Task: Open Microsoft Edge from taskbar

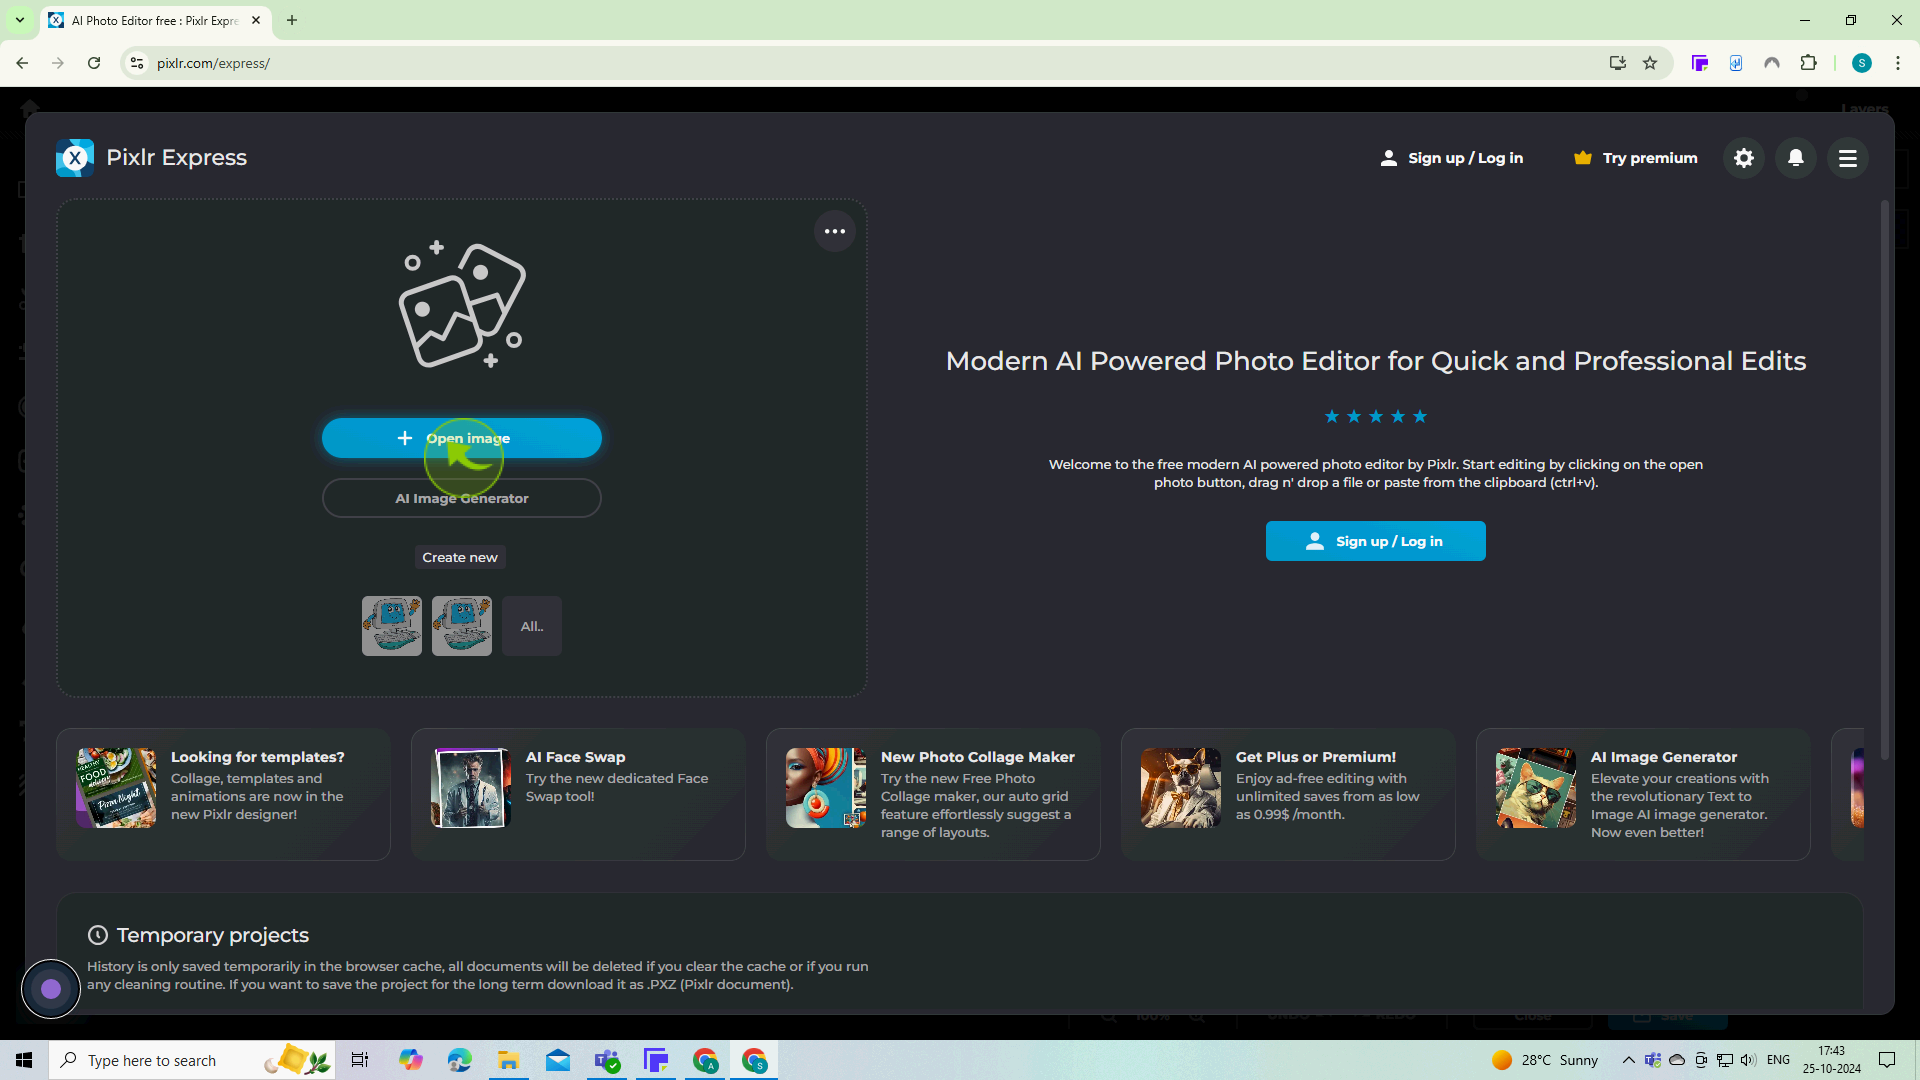Action: (459, 1060)
